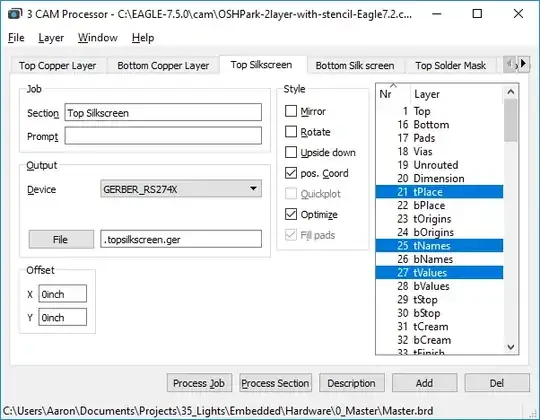Uncheck the Optimize option
Image resolution: width=540 pixels, height=420 pixels.
pos(291,214)
